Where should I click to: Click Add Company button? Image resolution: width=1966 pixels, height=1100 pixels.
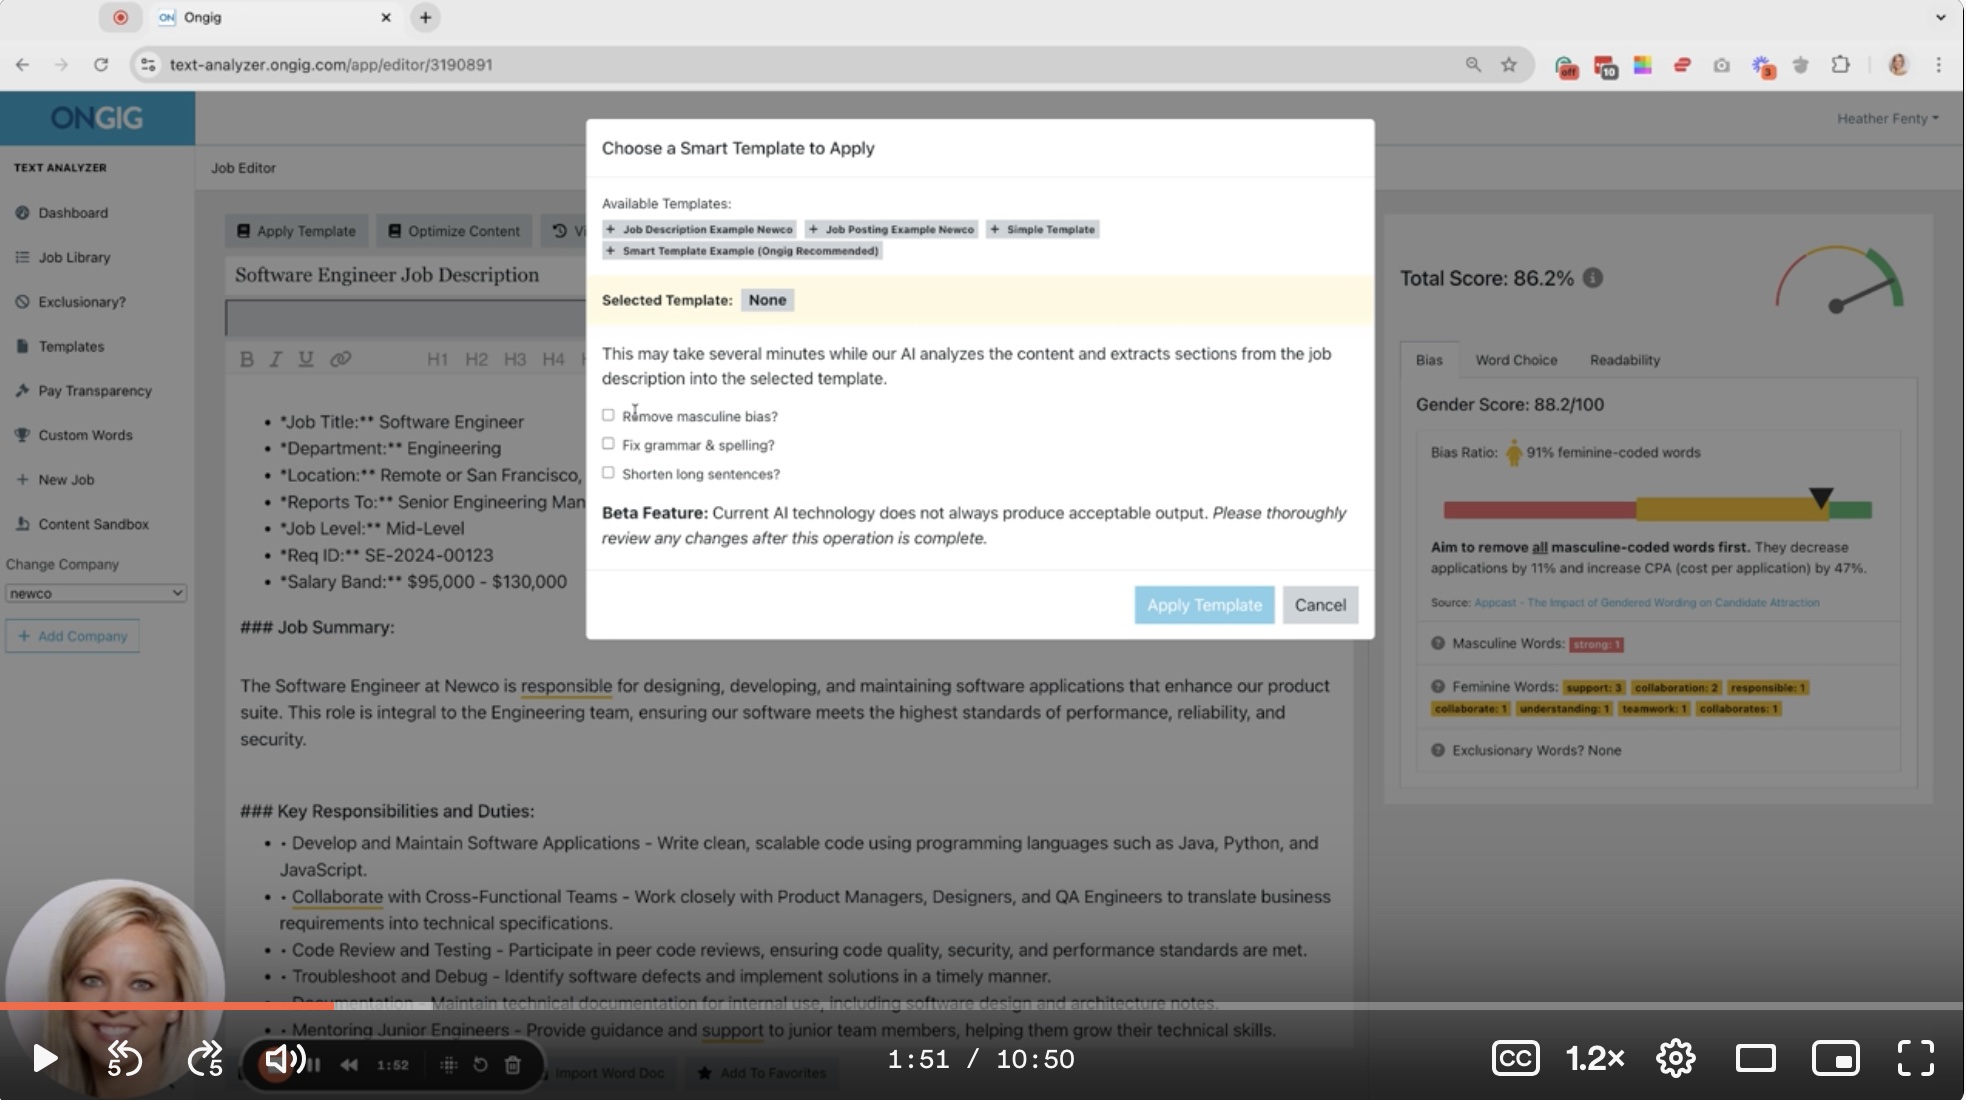click(72, 636)
